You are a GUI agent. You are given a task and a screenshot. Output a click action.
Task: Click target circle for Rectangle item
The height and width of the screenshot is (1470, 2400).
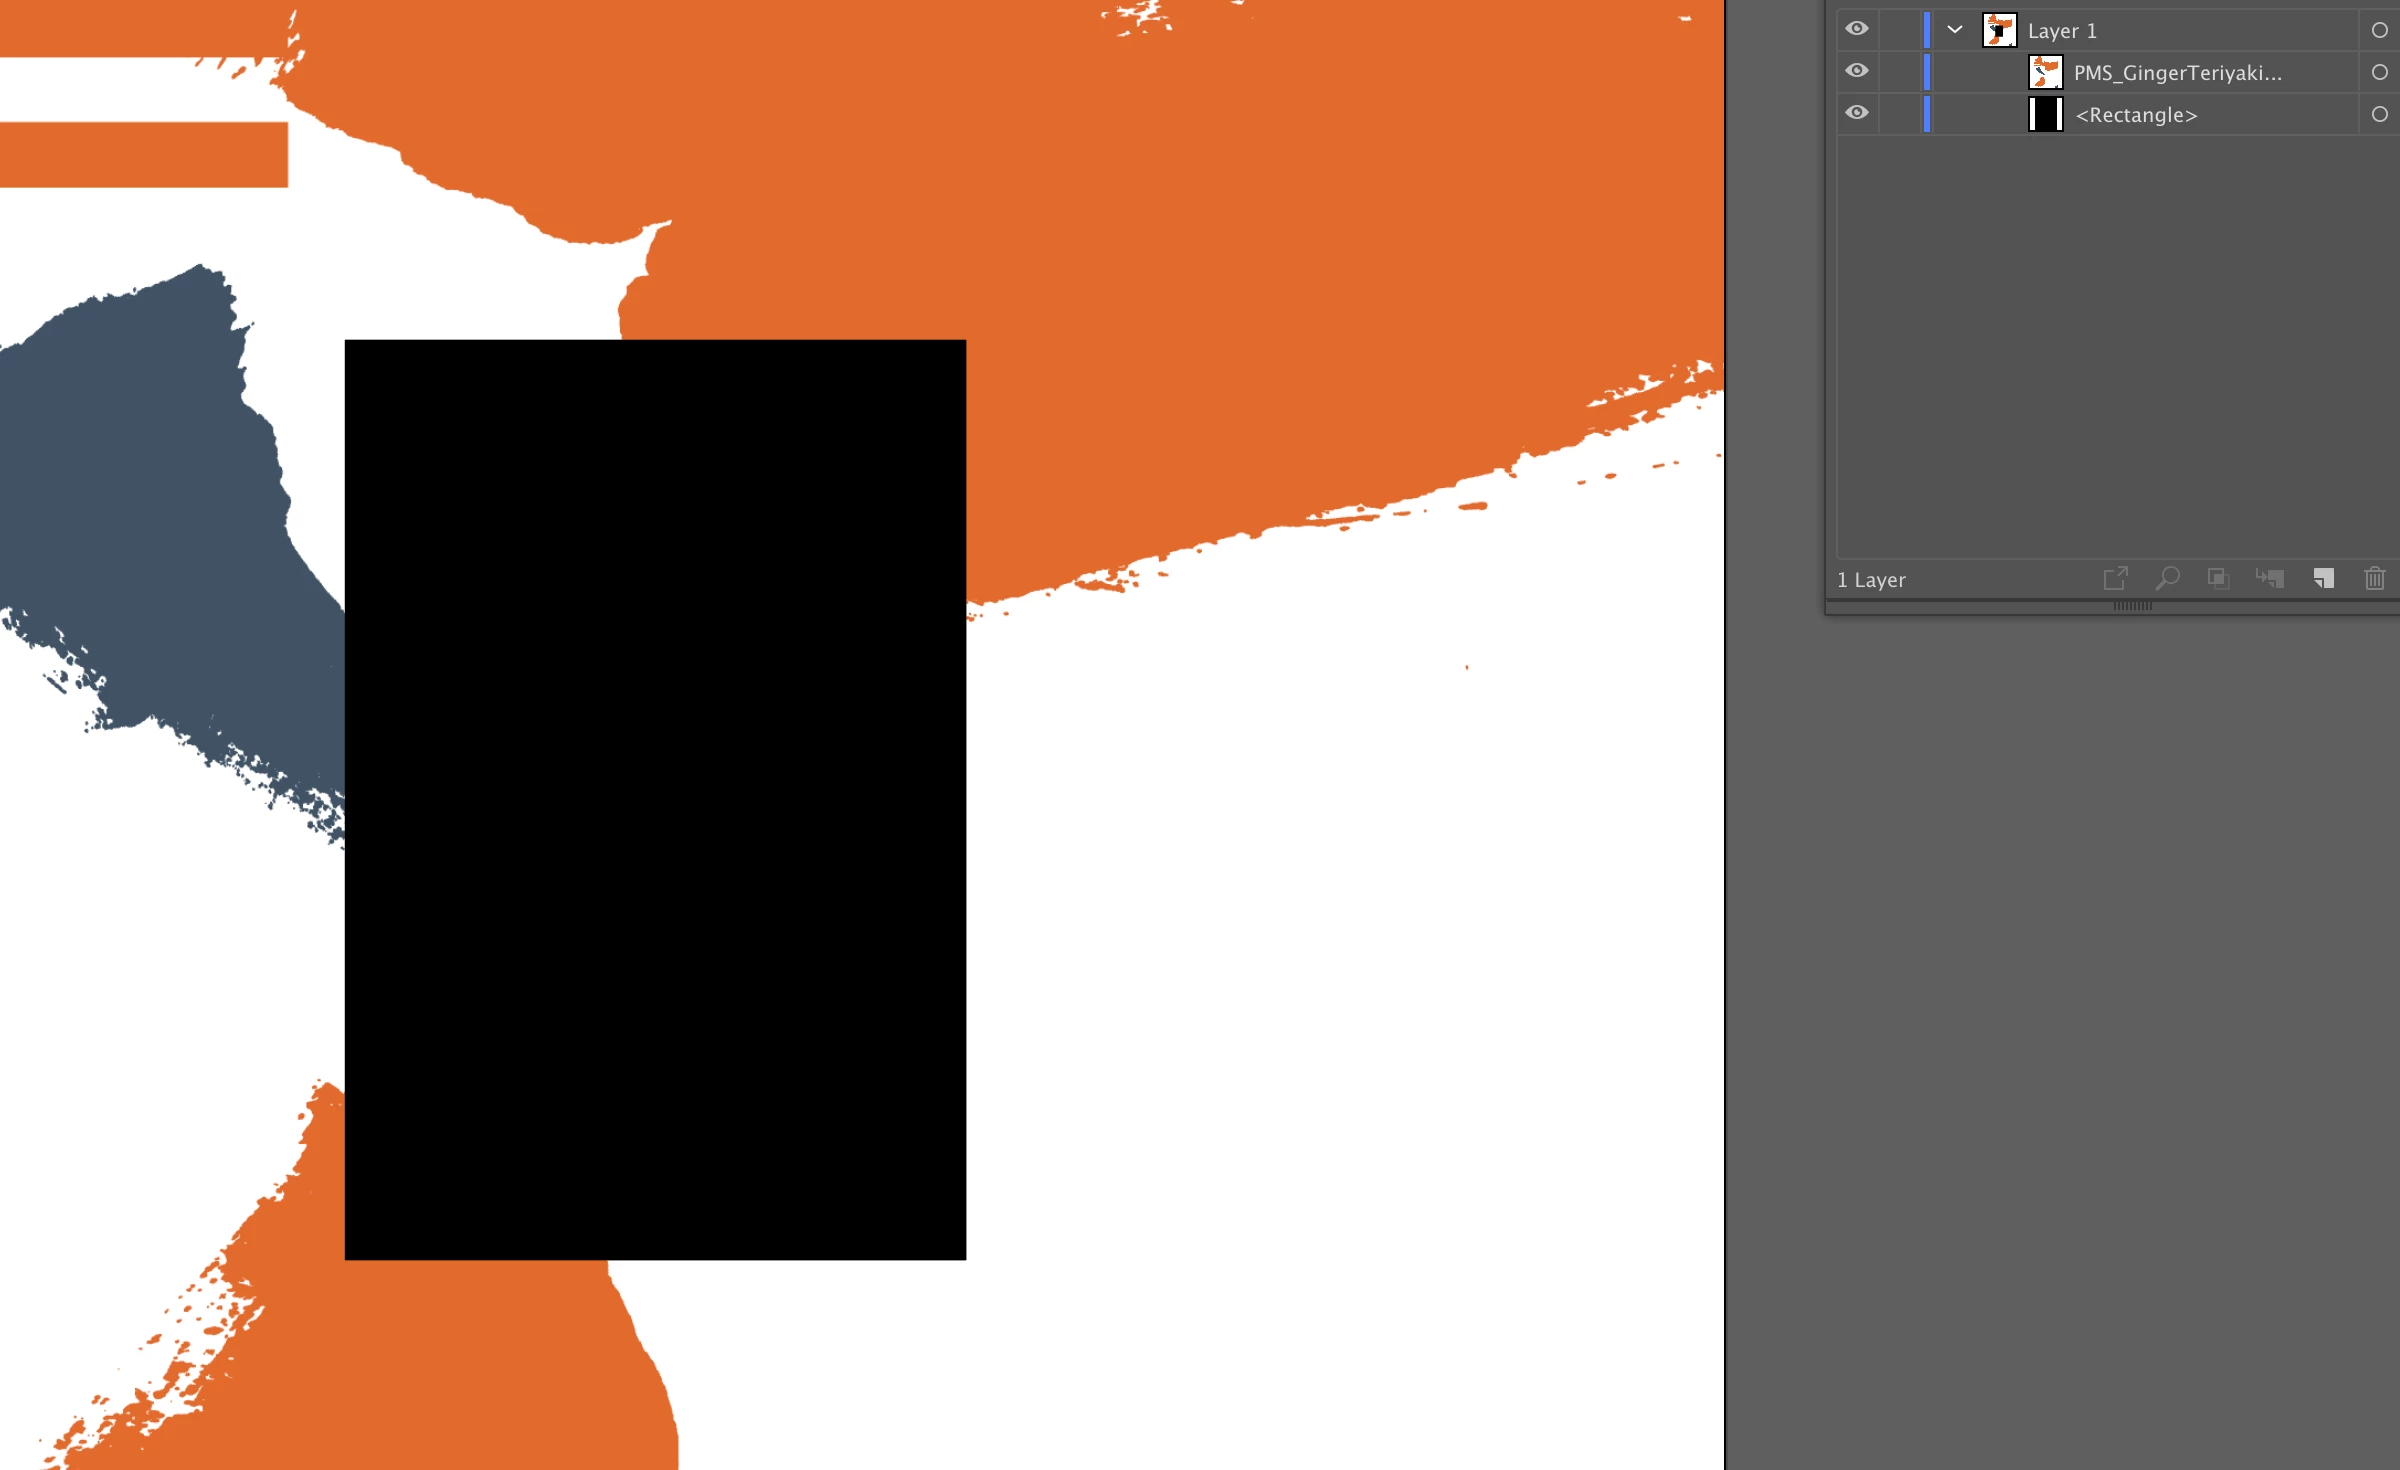coord(2379,114)
